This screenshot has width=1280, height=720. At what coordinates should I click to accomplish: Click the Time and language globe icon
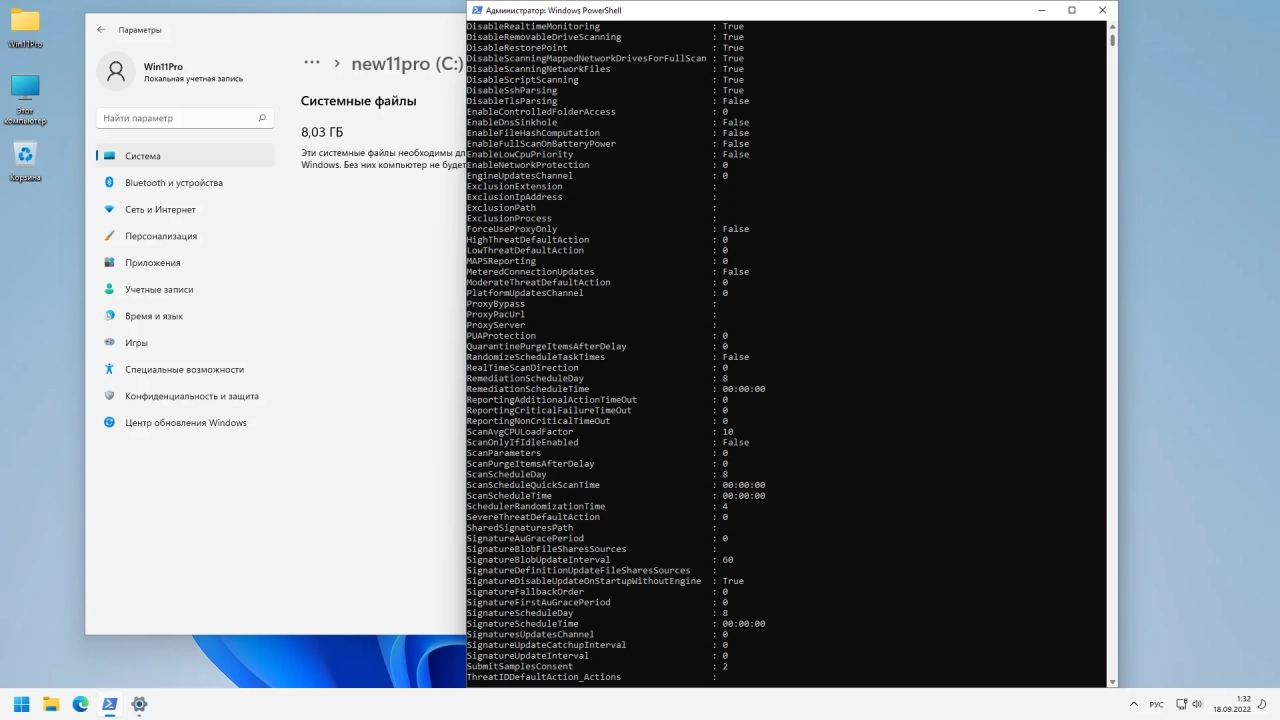110,316
